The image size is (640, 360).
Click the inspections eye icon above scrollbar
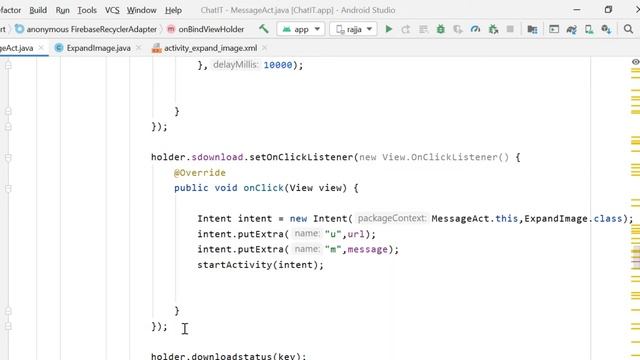click(x=635, y=62)
